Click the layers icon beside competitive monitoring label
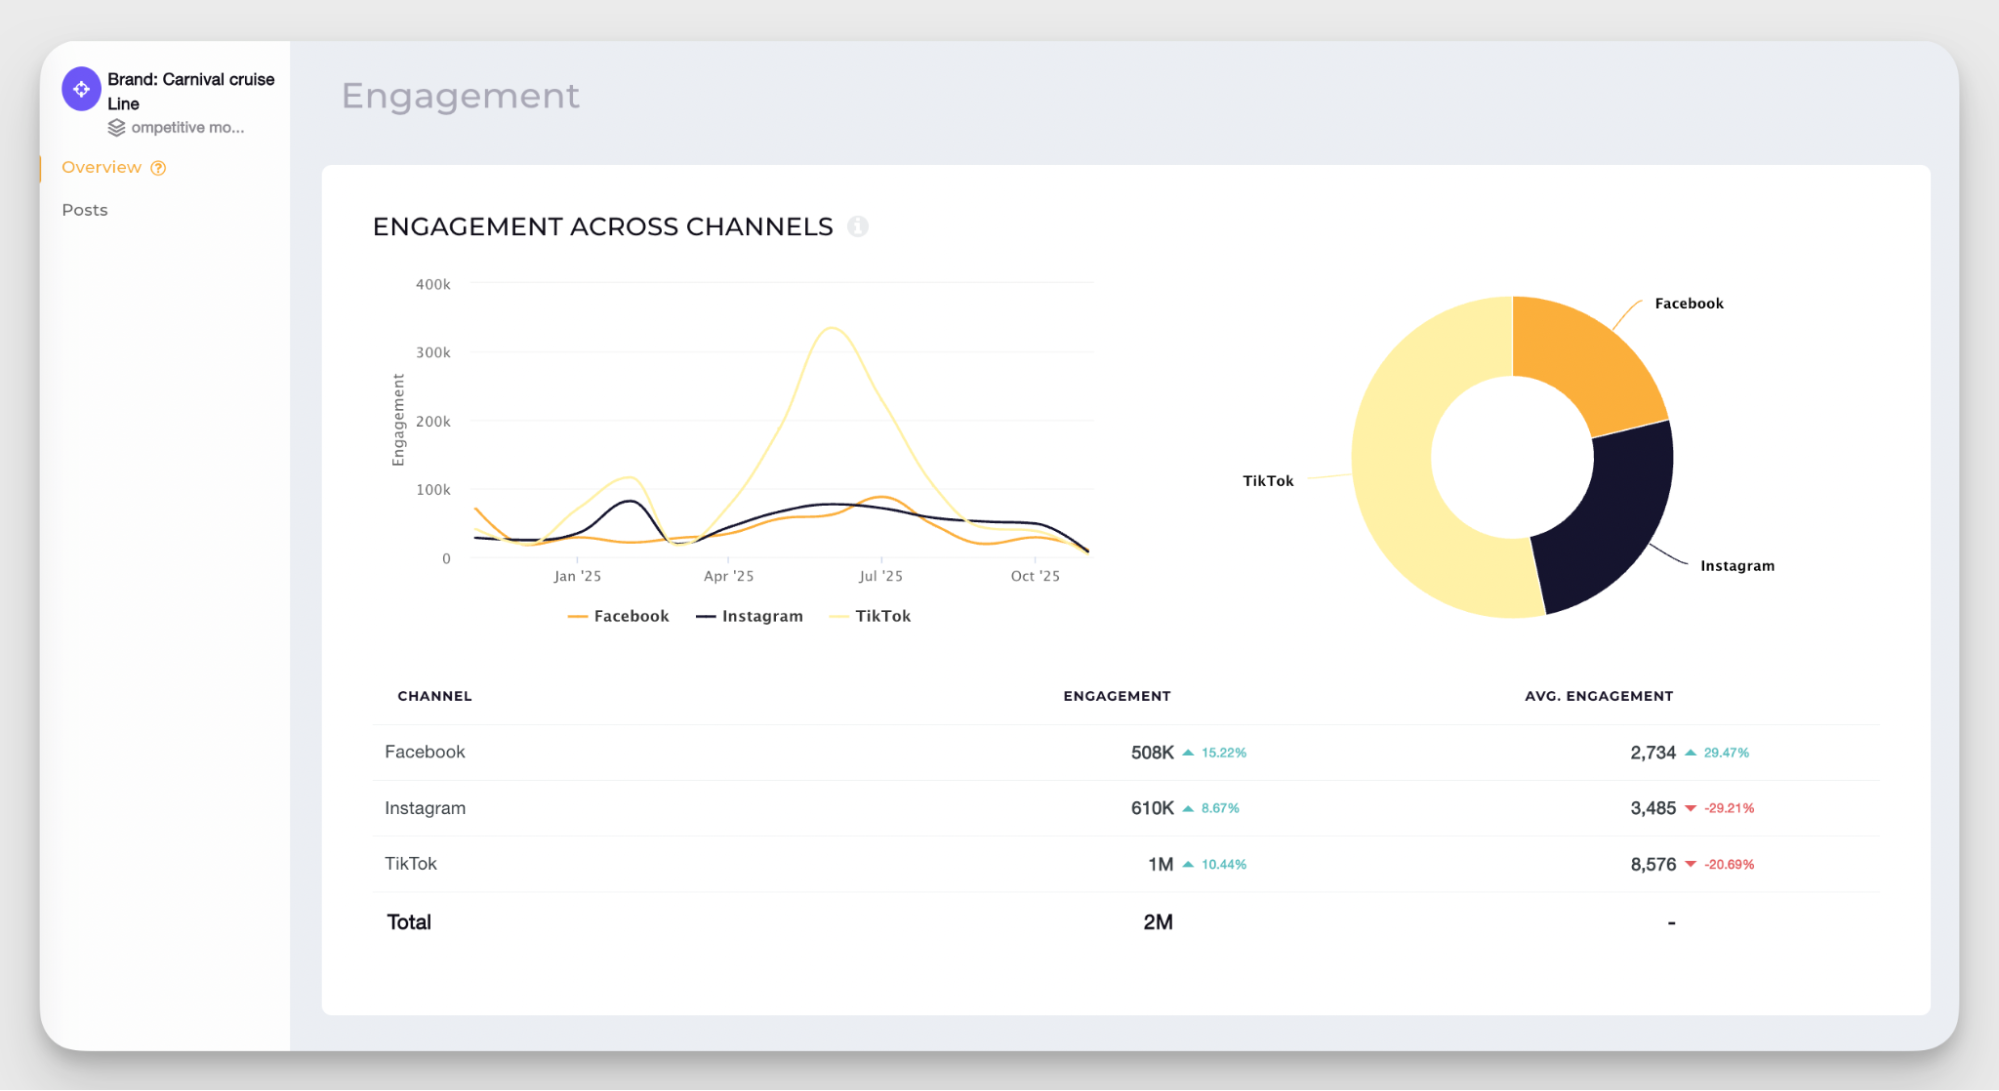 tap(117, 127)
